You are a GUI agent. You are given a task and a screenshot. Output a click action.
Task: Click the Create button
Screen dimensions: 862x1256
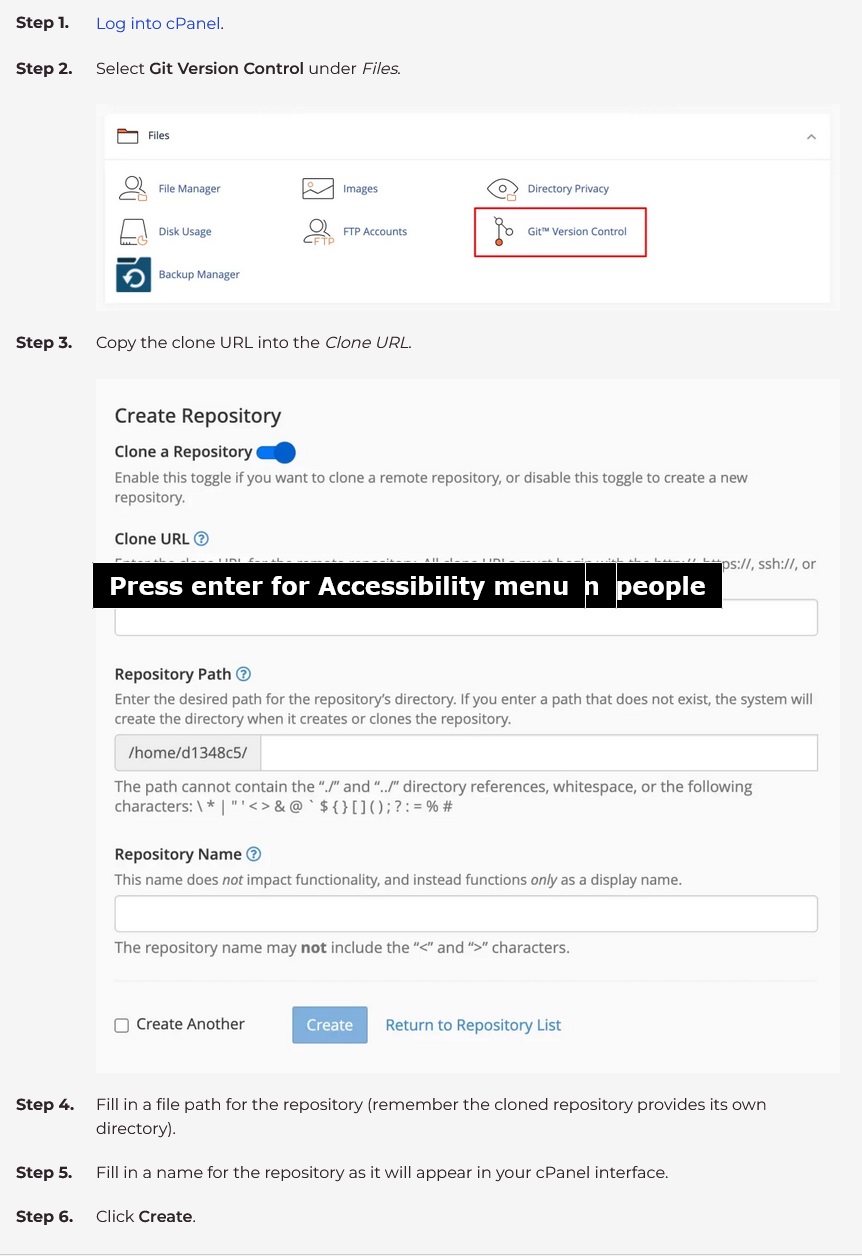click(x=329, y=1024)
